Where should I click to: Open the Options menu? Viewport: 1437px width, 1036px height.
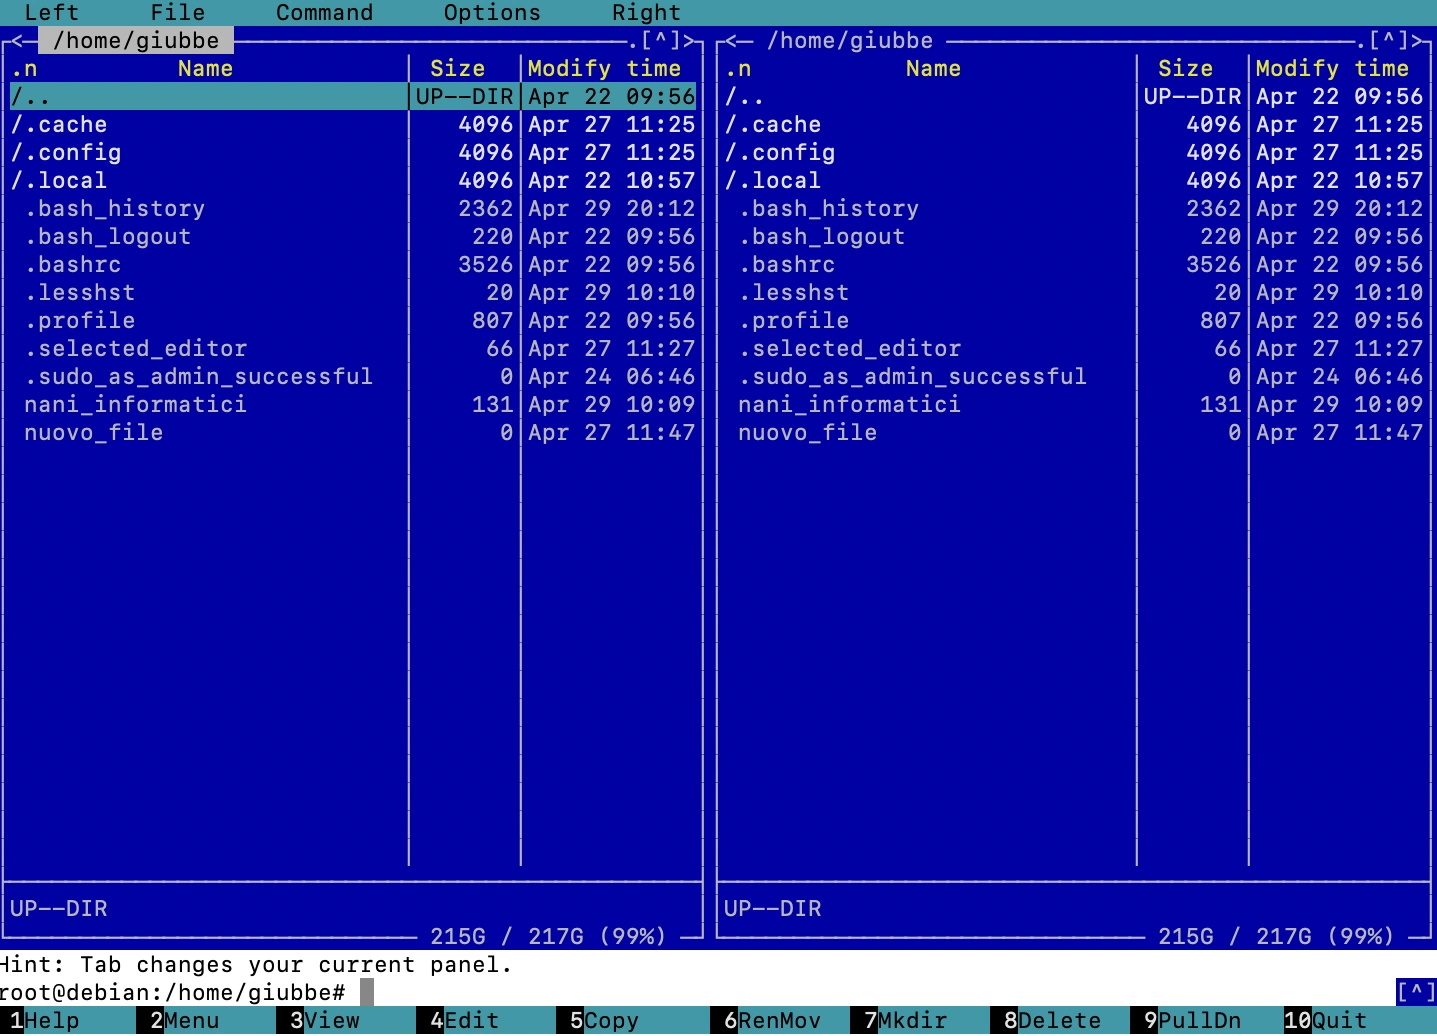[x=491, y=13]
